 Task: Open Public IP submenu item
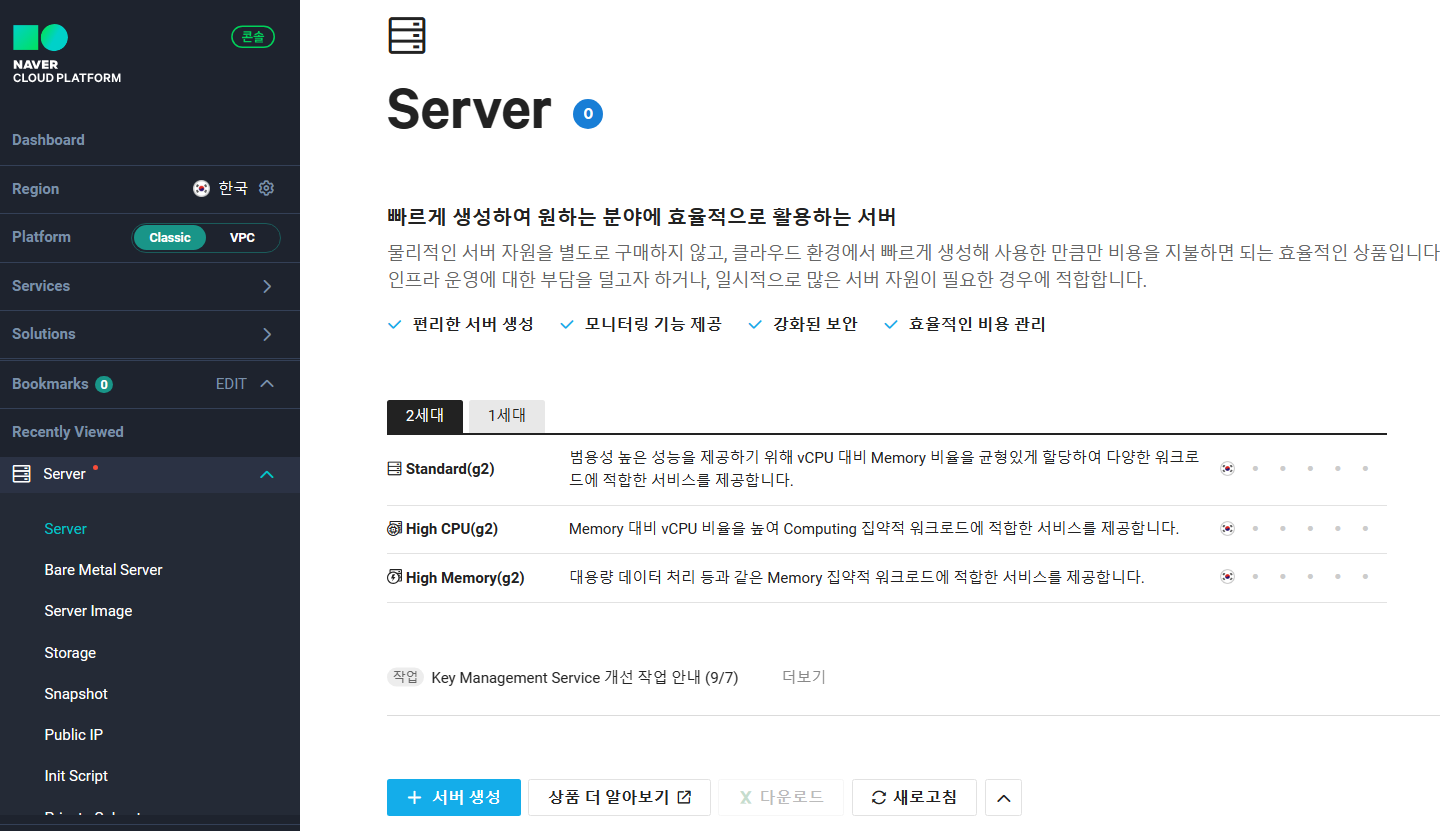(74, 735)
